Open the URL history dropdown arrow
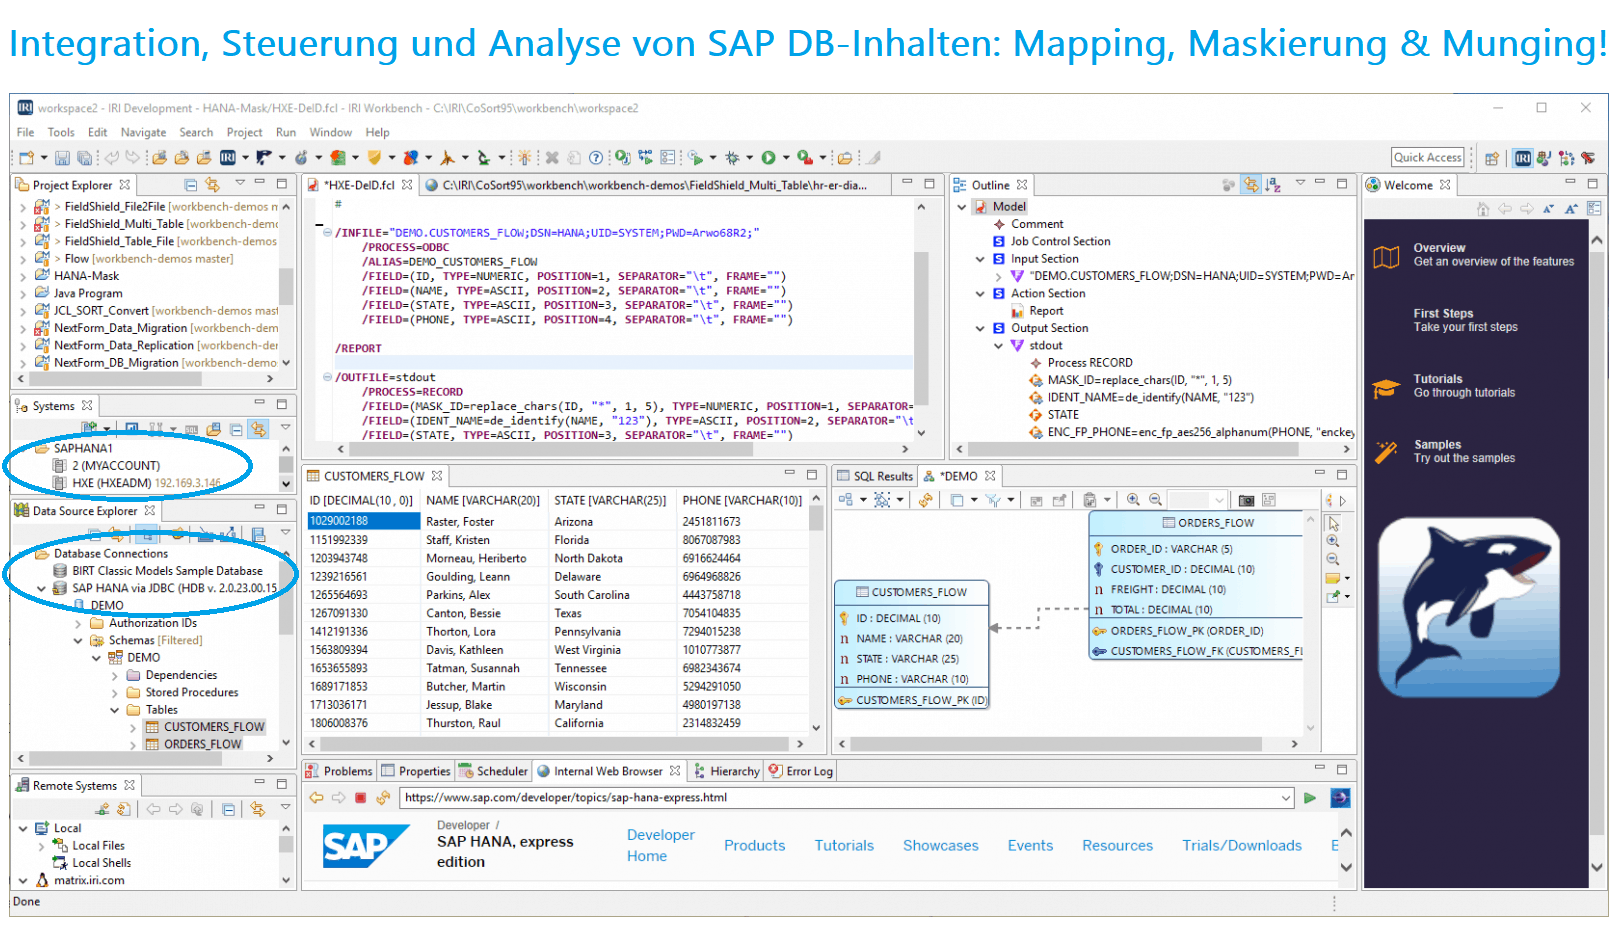 tap(1286, 798)
